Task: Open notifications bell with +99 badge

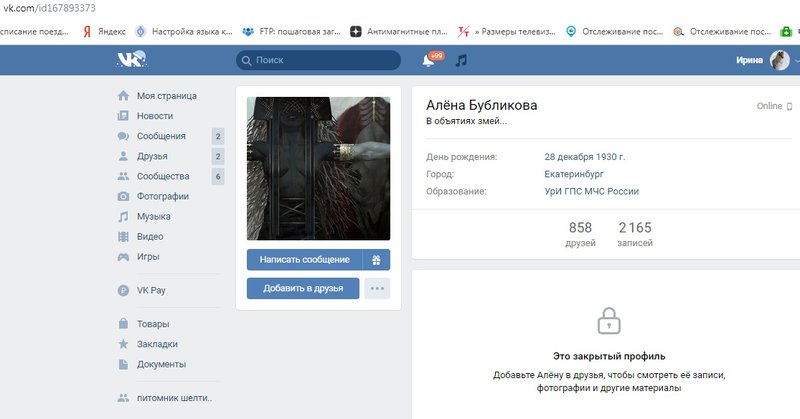Action: (428, 61)
